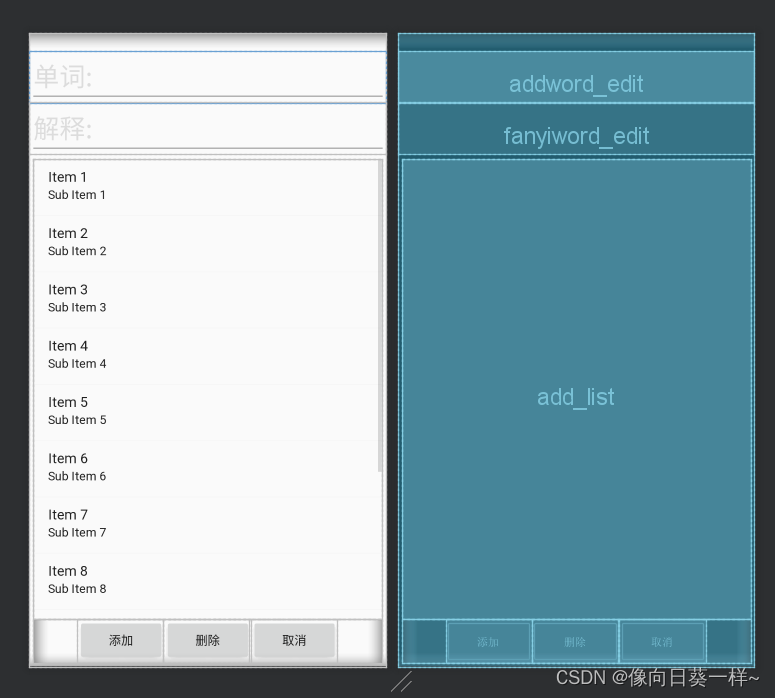
Task: Select fanyiword_edit in the blueprint view
Action: tap(576, 135)
